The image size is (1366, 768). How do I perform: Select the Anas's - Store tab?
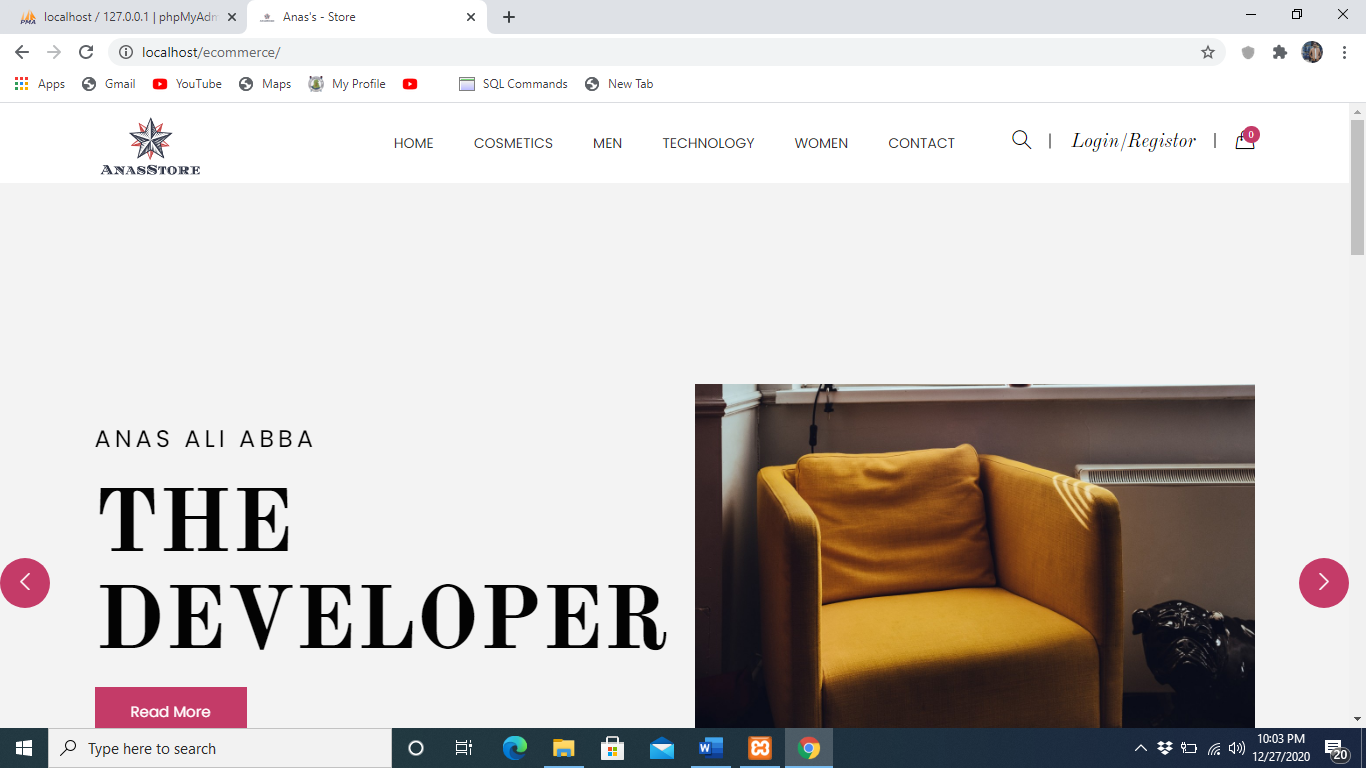point(368,17)
